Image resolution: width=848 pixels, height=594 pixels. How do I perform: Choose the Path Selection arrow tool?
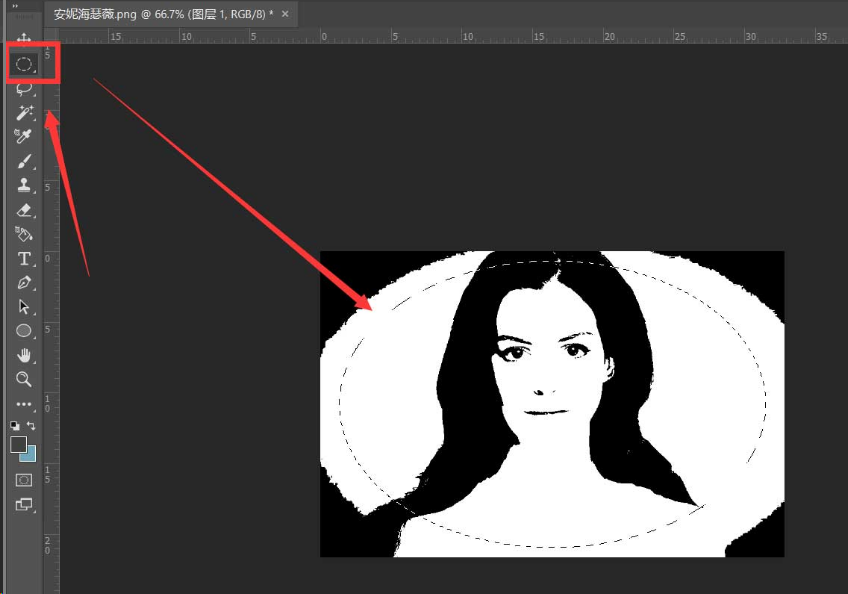pos(24,307)
